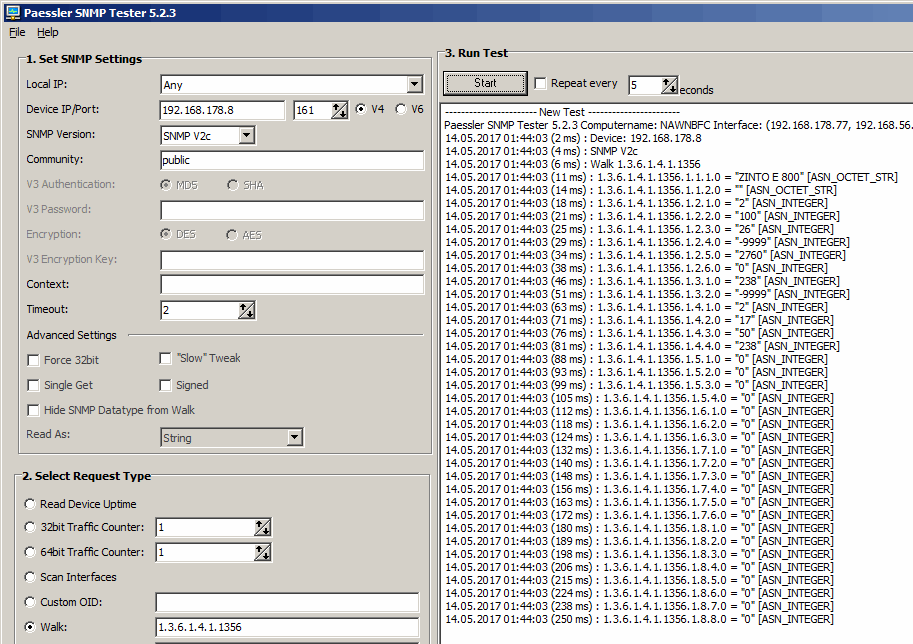Select the V6 radio button
This screenshot has width=913, height=644.
tap(401, 109)
